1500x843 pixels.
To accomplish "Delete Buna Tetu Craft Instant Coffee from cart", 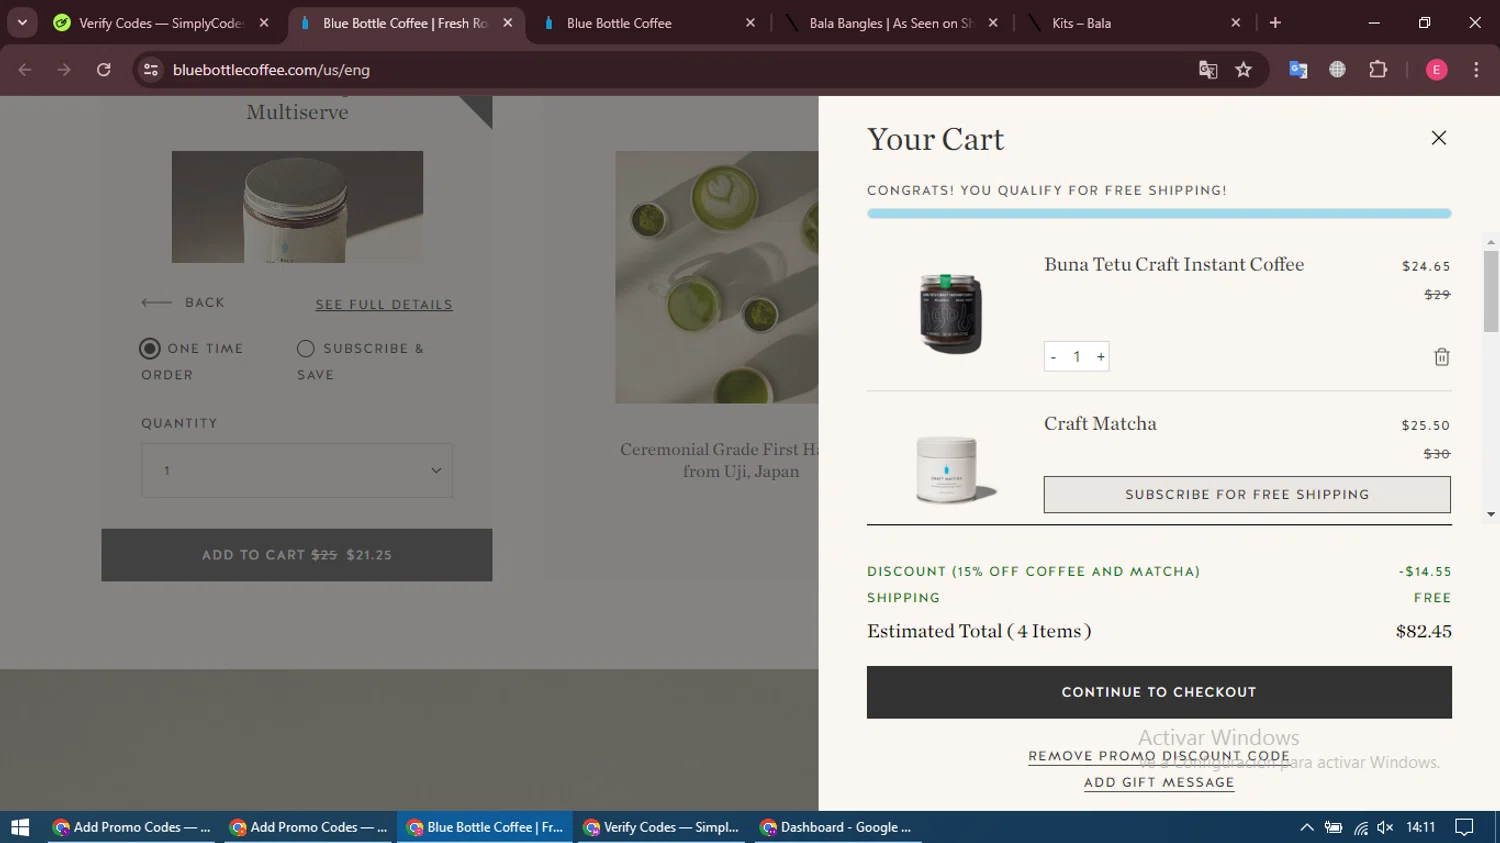I will (1441, 357).
